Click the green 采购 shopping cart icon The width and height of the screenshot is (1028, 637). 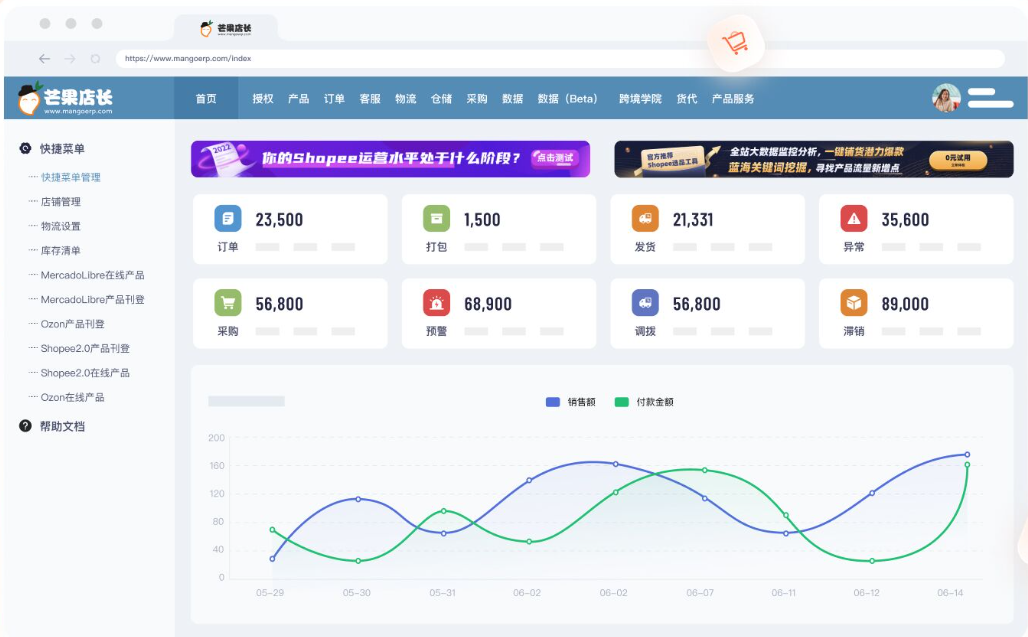[x=228, y=303]
